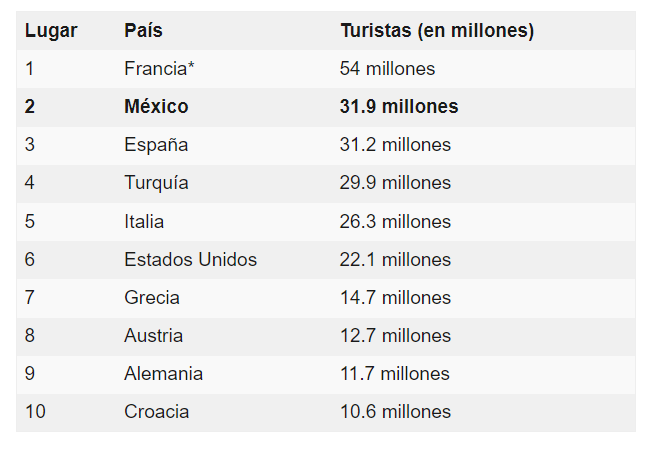Select the "España" country cell
The image size is (647, 459).
[156, 145]
